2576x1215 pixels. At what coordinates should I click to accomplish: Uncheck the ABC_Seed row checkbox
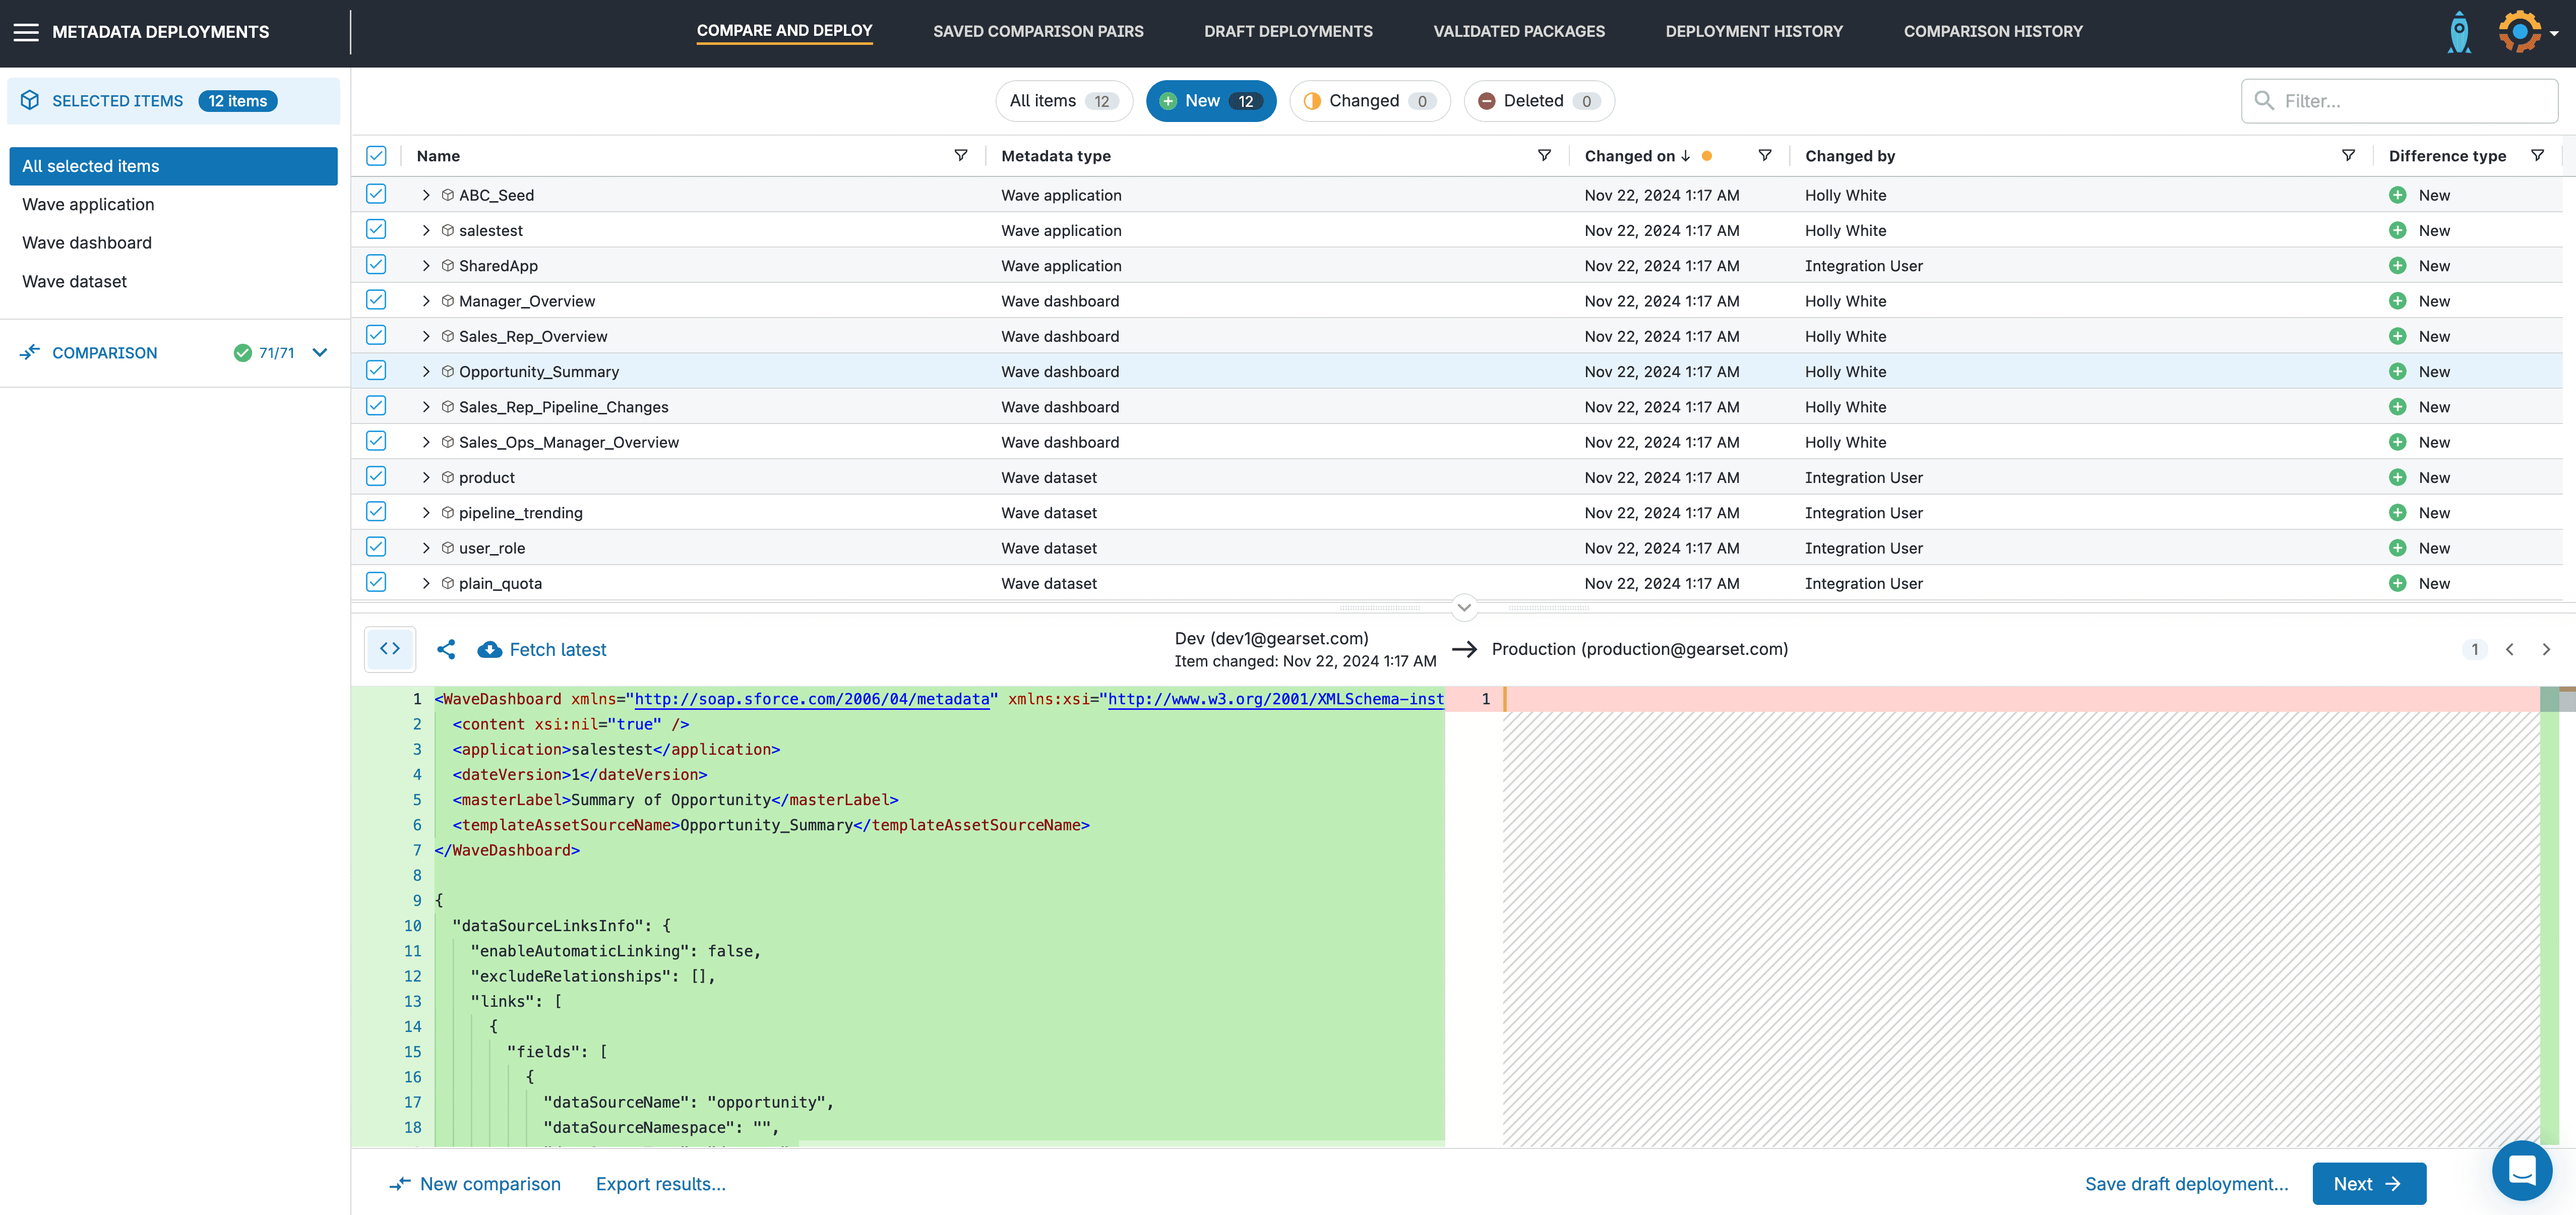click(376, 194)
